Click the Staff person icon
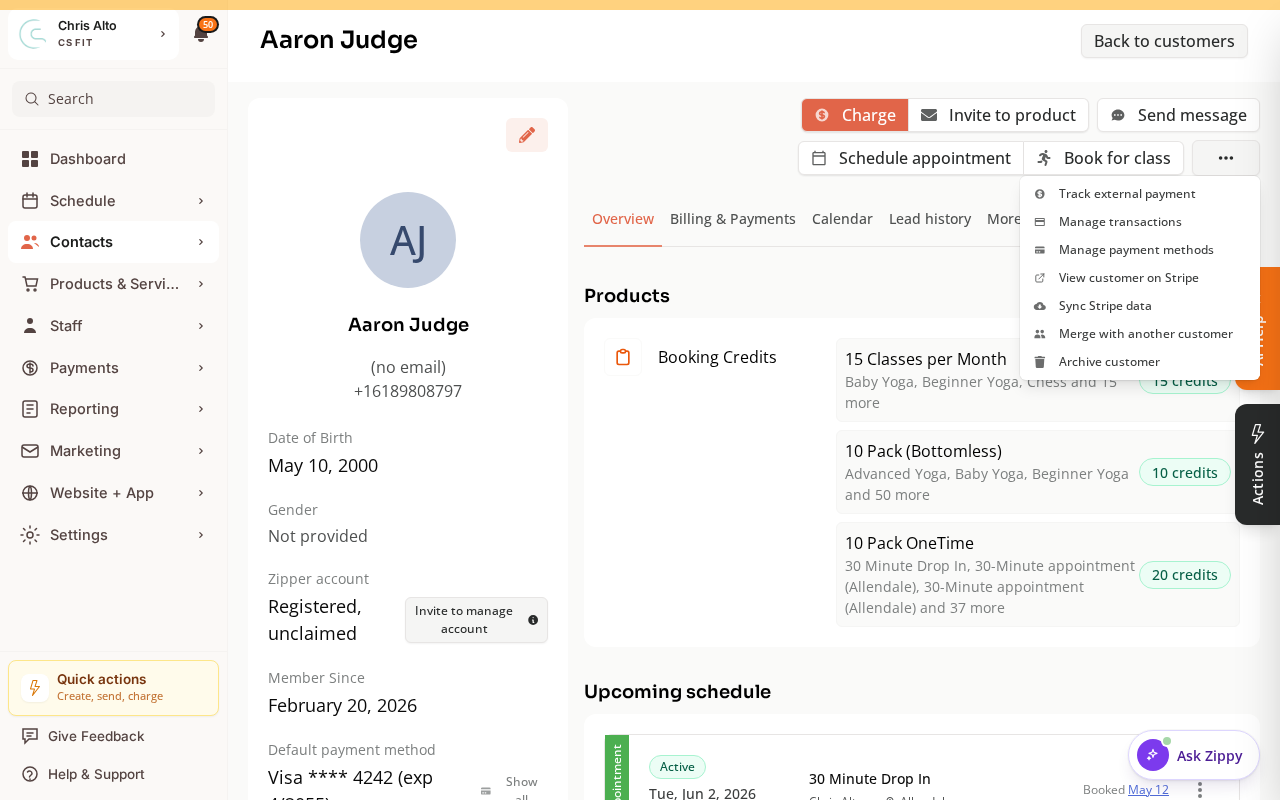1280x800 pixels. [30, 326]
